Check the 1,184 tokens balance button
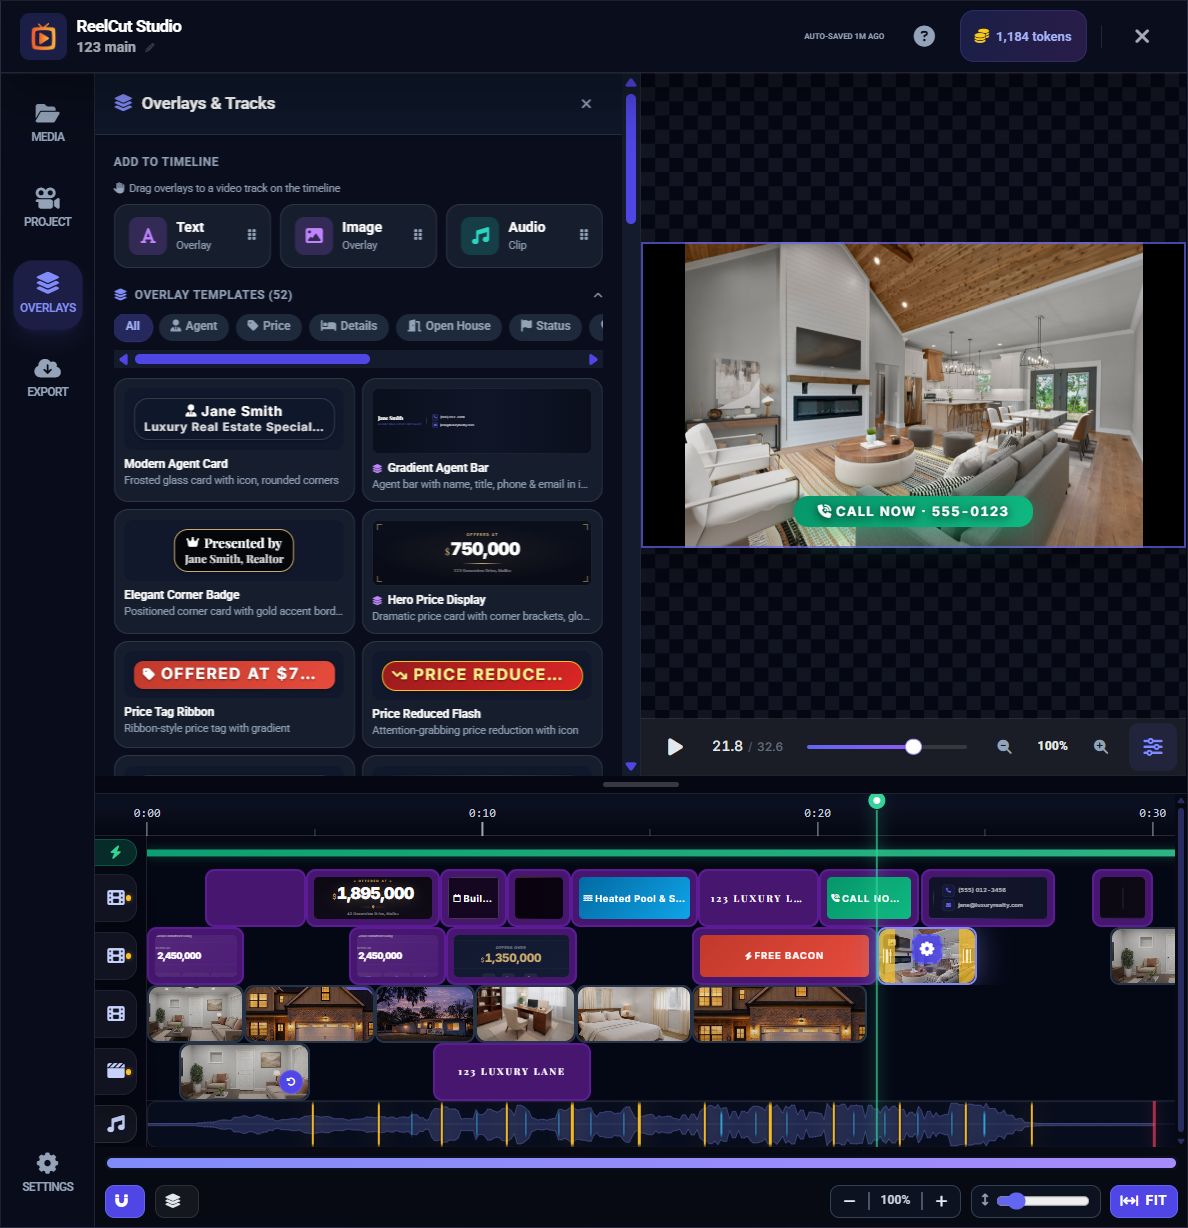Screen dimensions: 1188x1228 [x=1022, y=36]
